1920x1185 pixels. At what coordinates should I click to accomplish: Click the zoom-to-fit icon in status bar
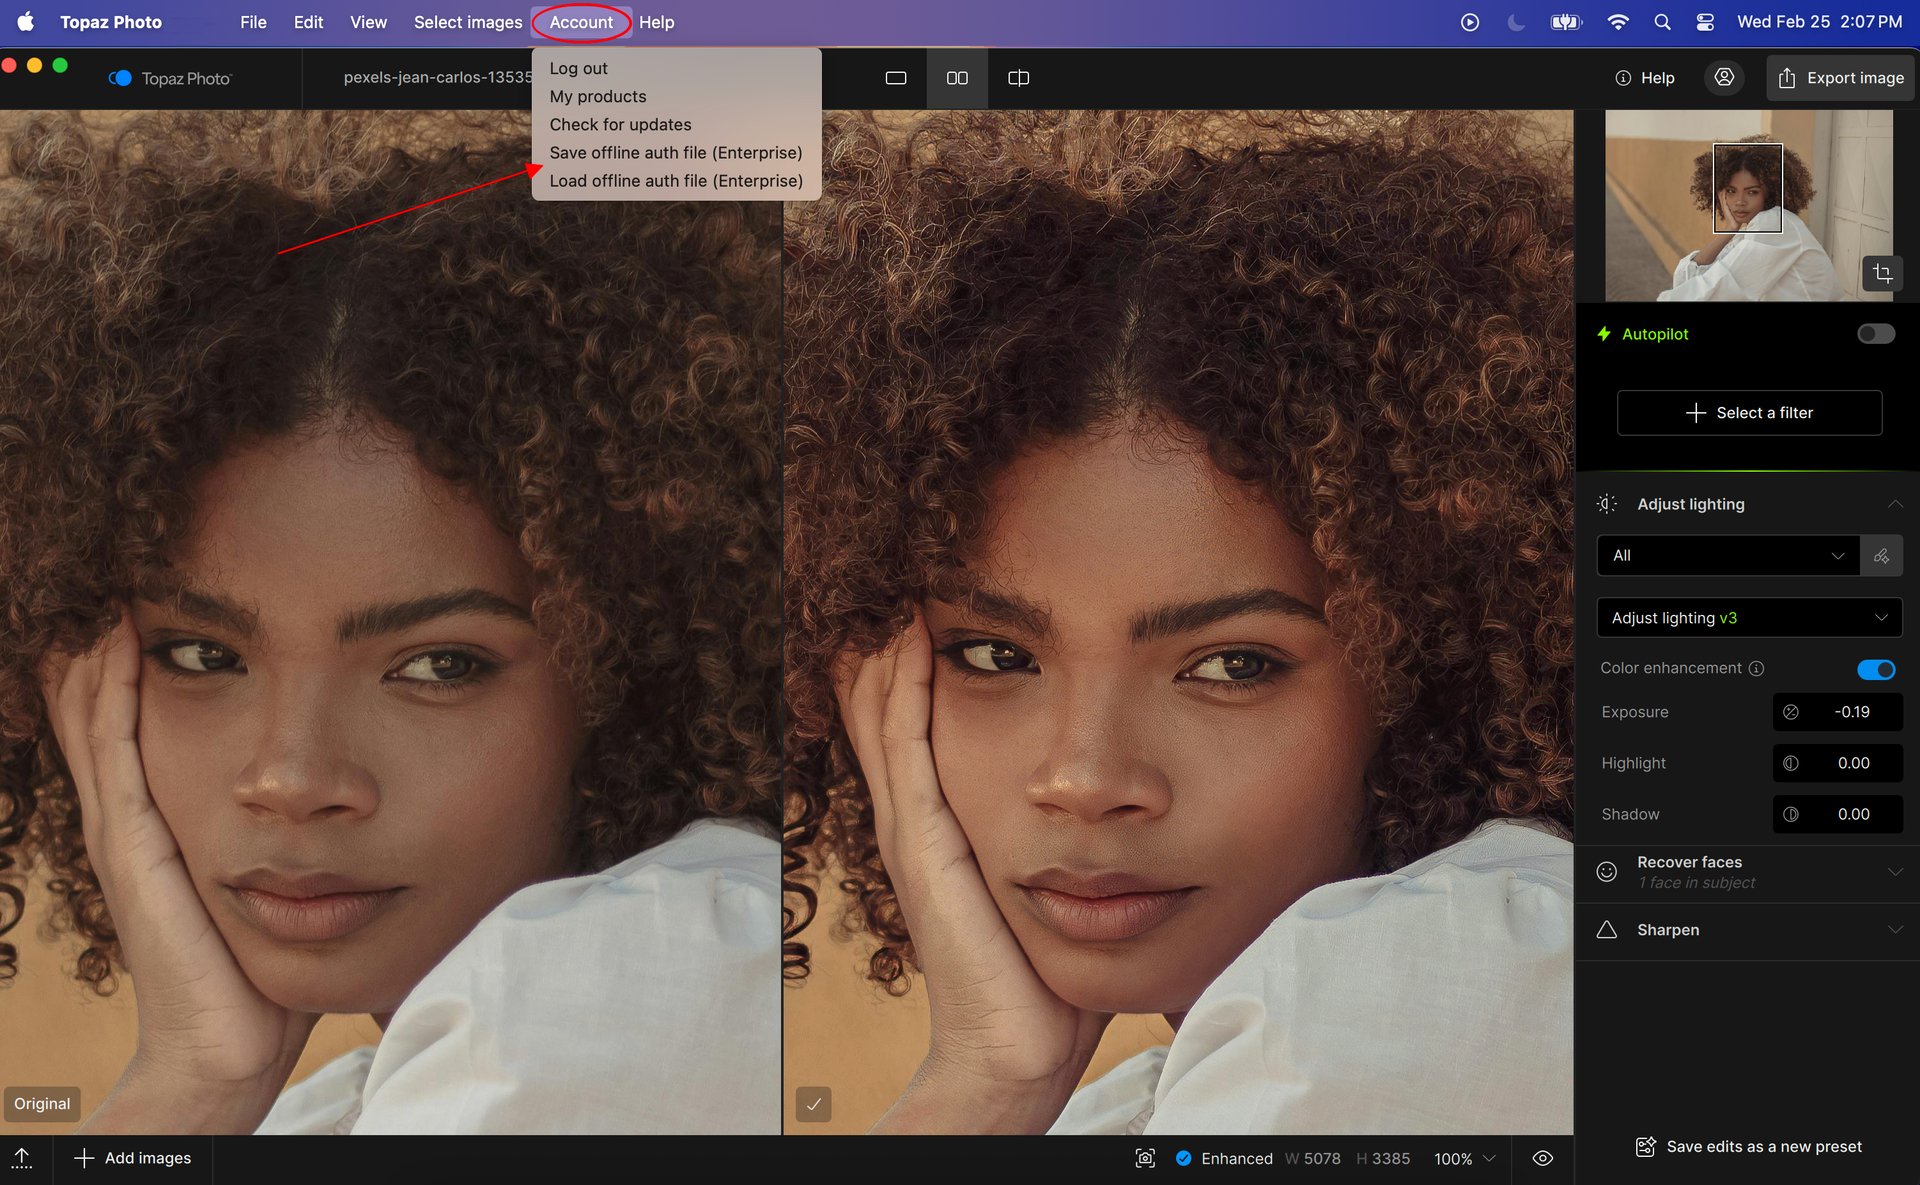pos(1145,1158)
